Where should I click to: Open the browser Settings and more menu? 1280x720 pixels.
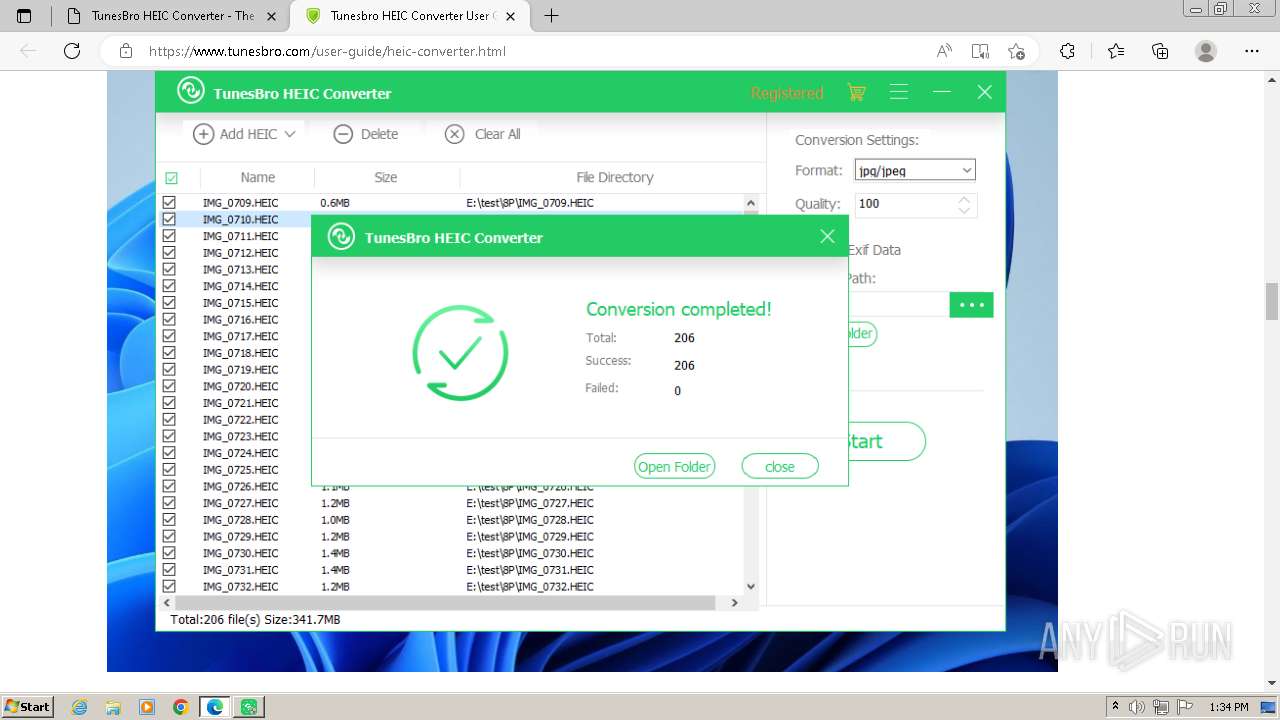click(x=1252, y=51)
